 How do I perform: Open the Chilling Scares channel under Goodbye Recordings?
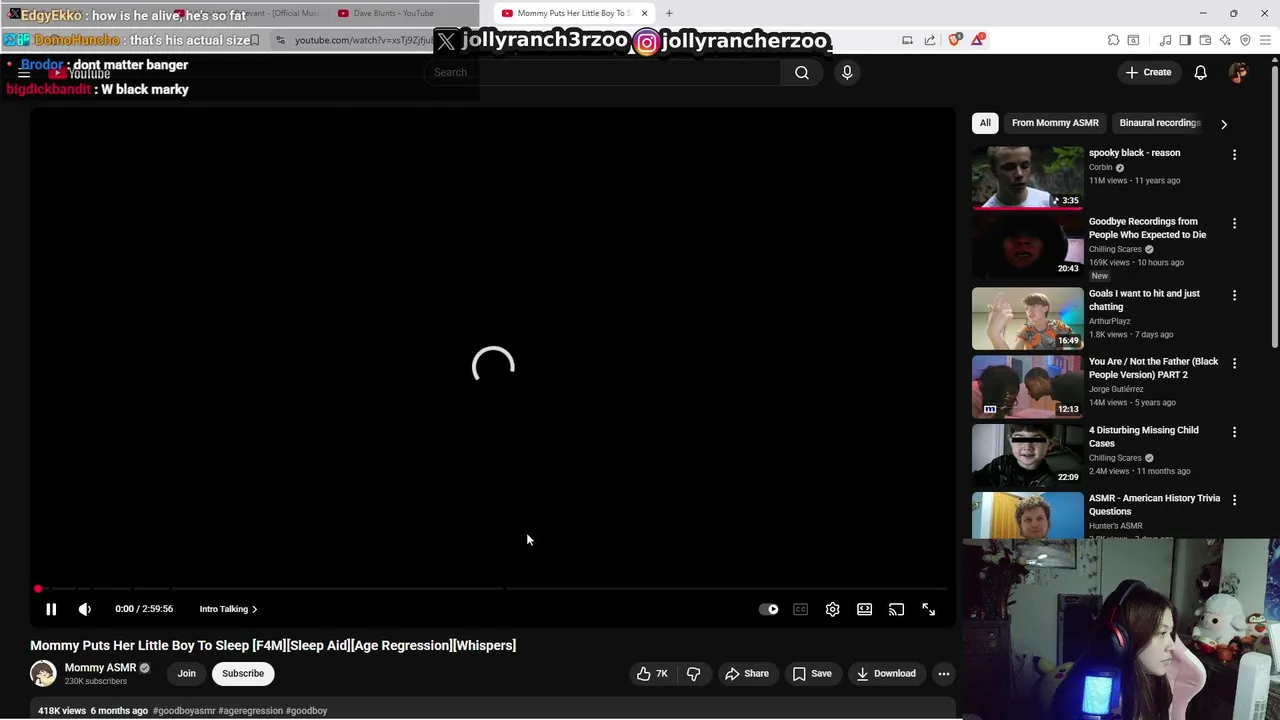tap(1115, 249)
